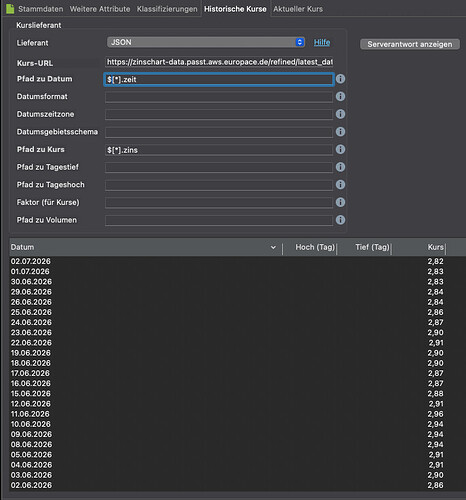Click the Hoch (Tag) column header
Image resolution: width=466 pixels, height=500 pixels.
310,247
